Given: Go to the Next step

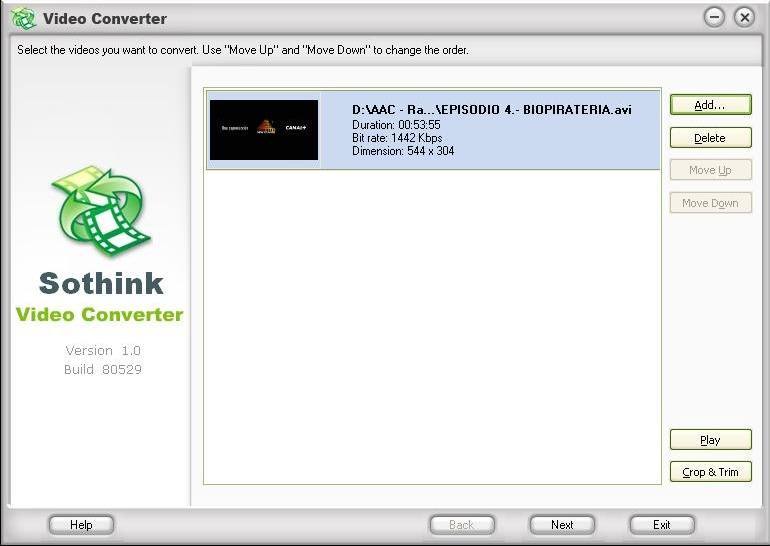Looking at the screenshot, I should click(x=562, y=525).
